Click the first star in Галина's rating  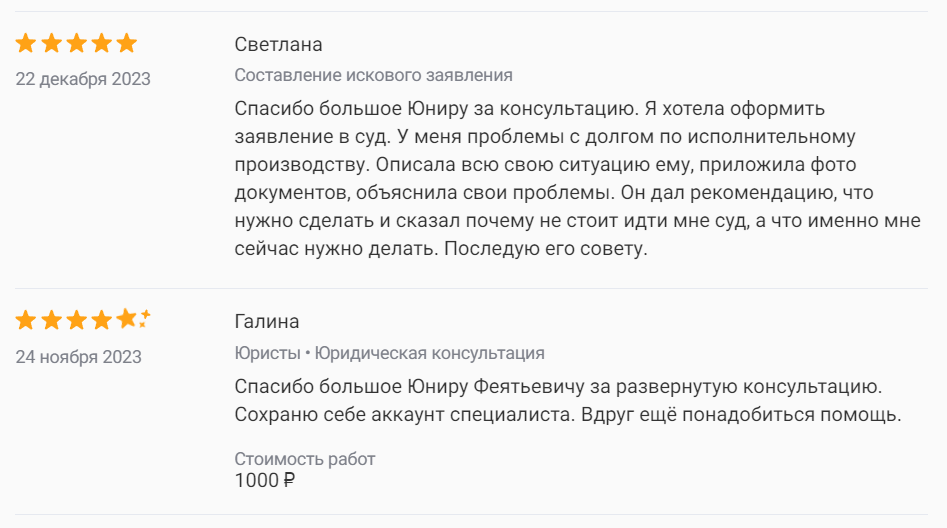click(x=26, y=321)
